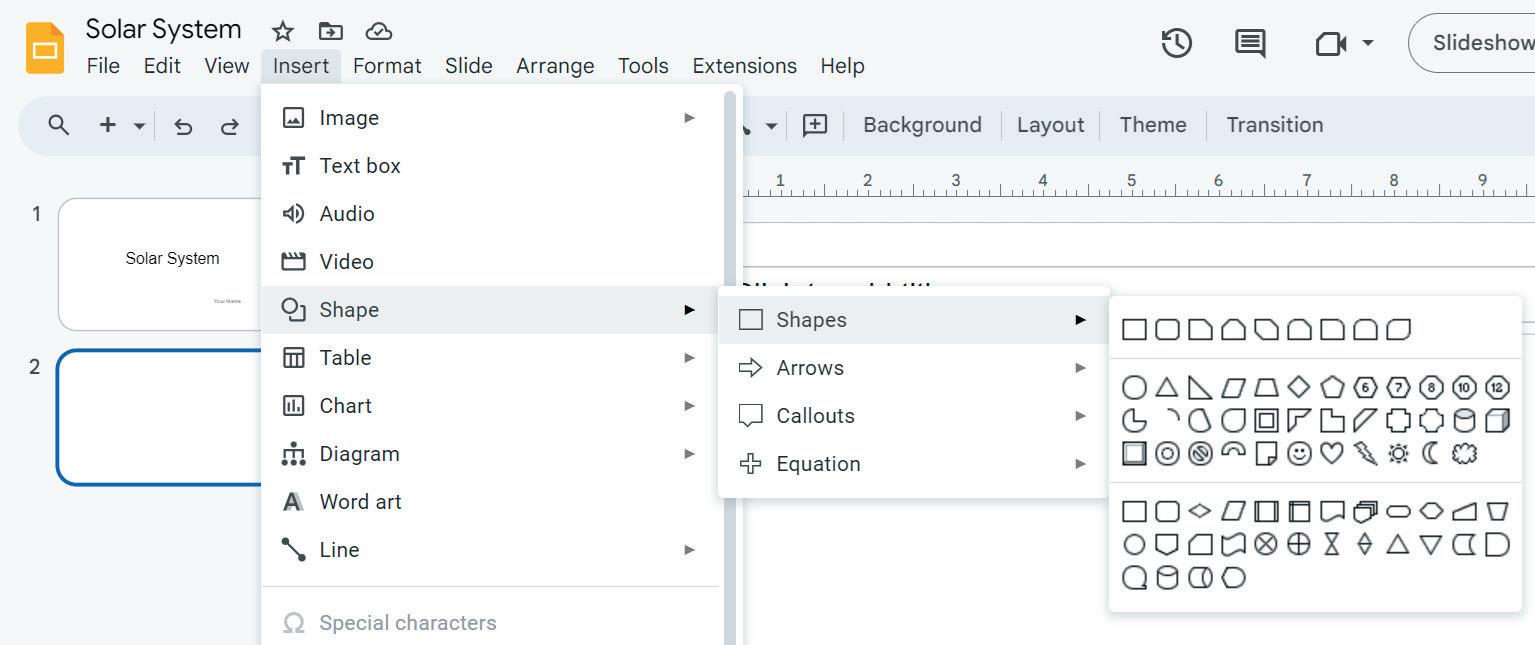This screenshot has height=645, width=1535.
Task: Insert the crescent moon shape
Action: (1431, 454)
